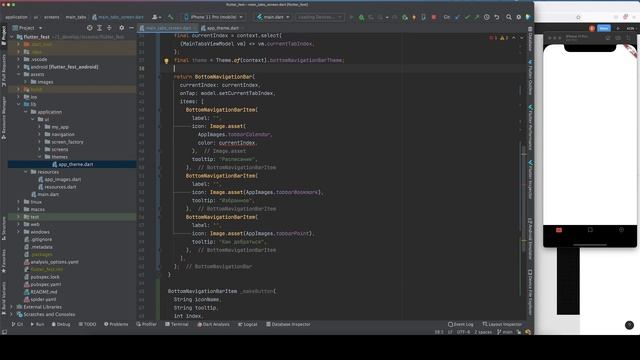Open the Run tool window button

click(x=37, y=324)
